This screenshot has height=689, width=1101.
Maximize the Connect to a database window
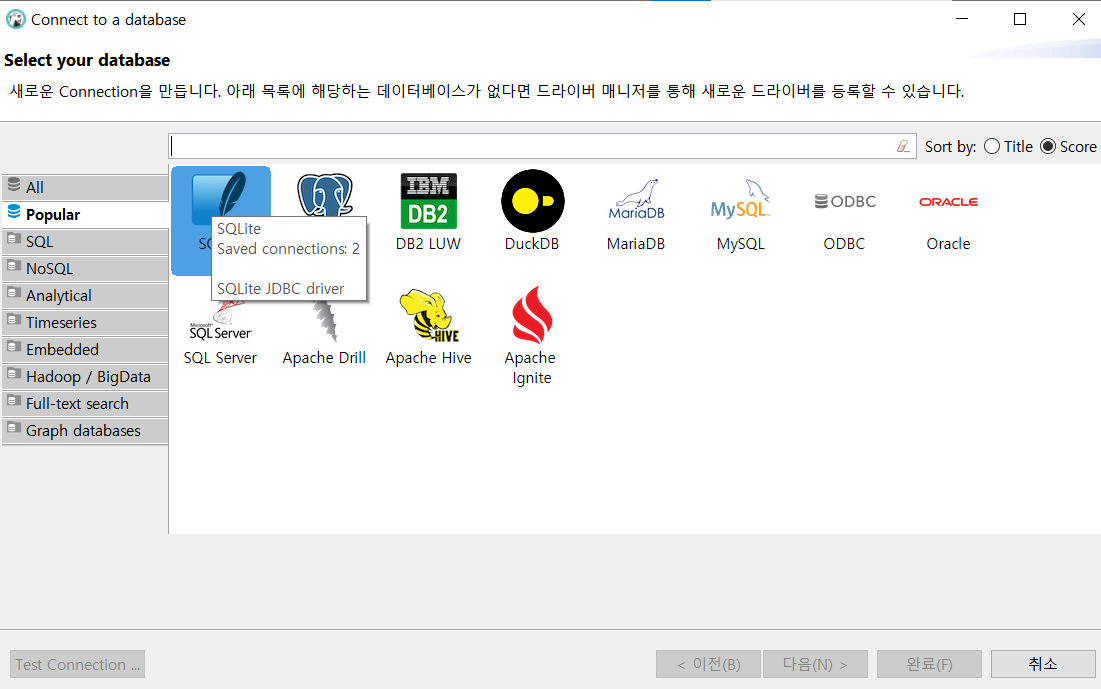click(1020, 19)
